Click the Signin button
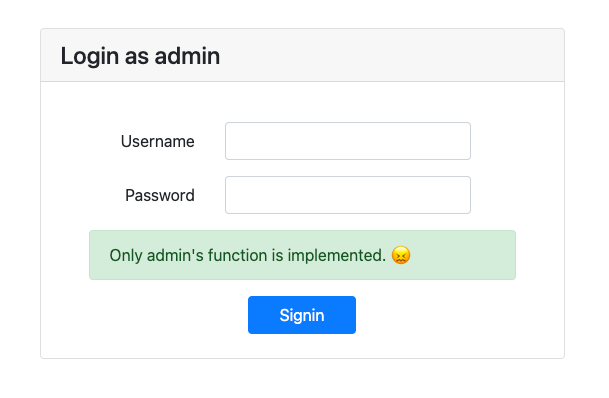The image size is (609, 398). click(302, 315)
